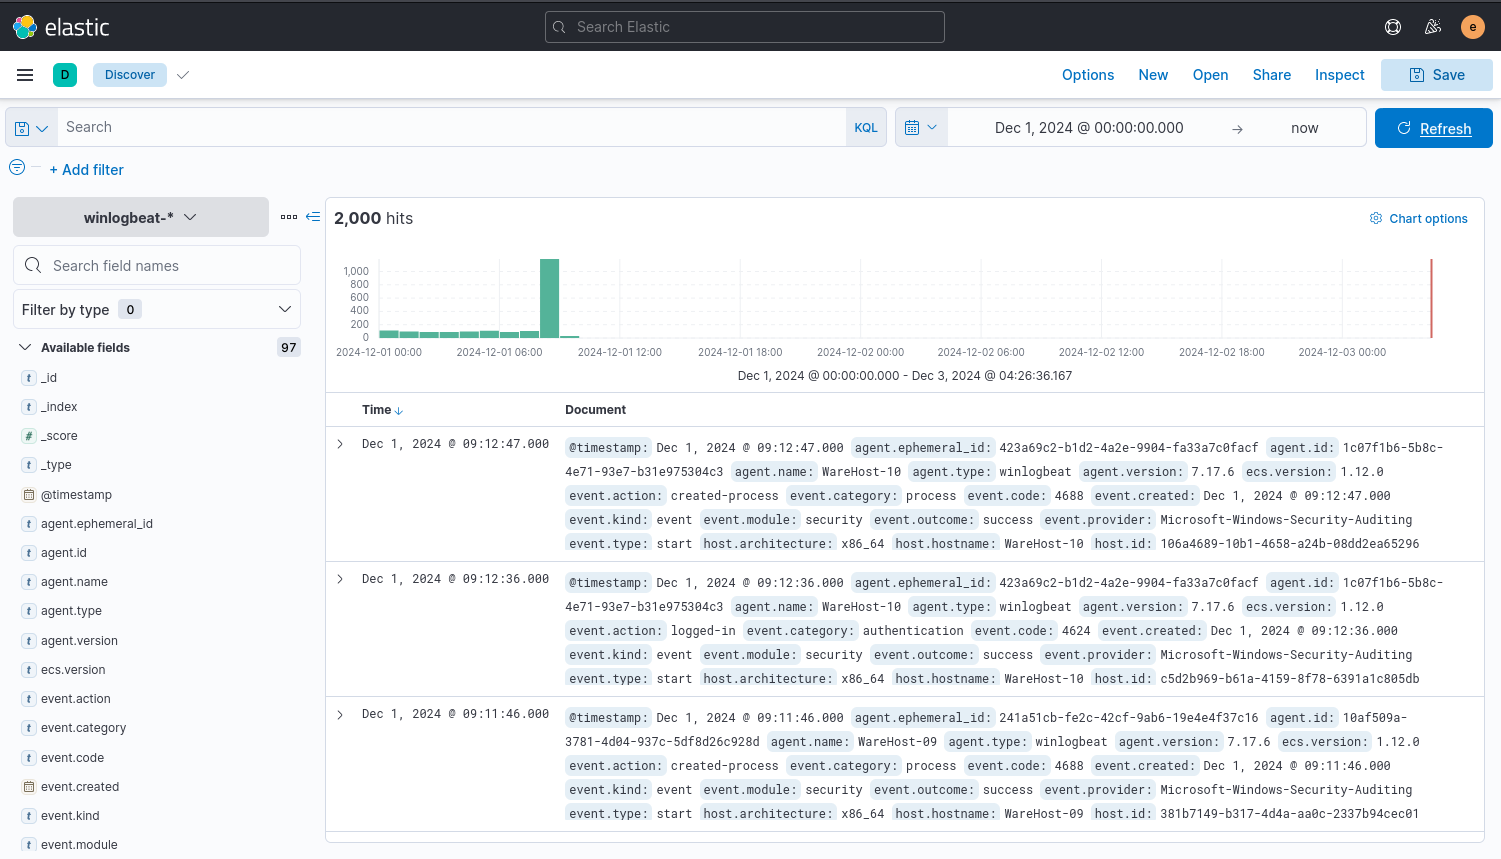Select the agent.type field
The width and height of the screenshot is (1501, 859).
(x=71, y=611)
